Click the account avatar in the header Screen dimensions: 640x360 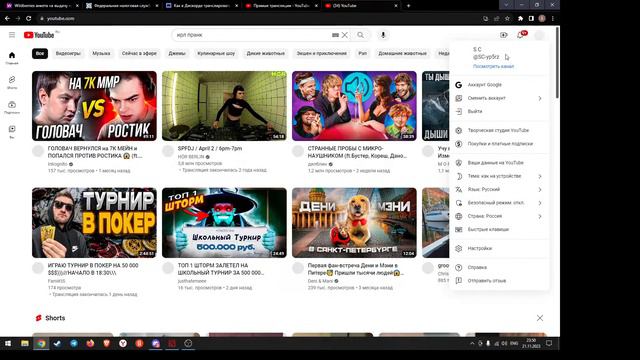coord(539,35)
